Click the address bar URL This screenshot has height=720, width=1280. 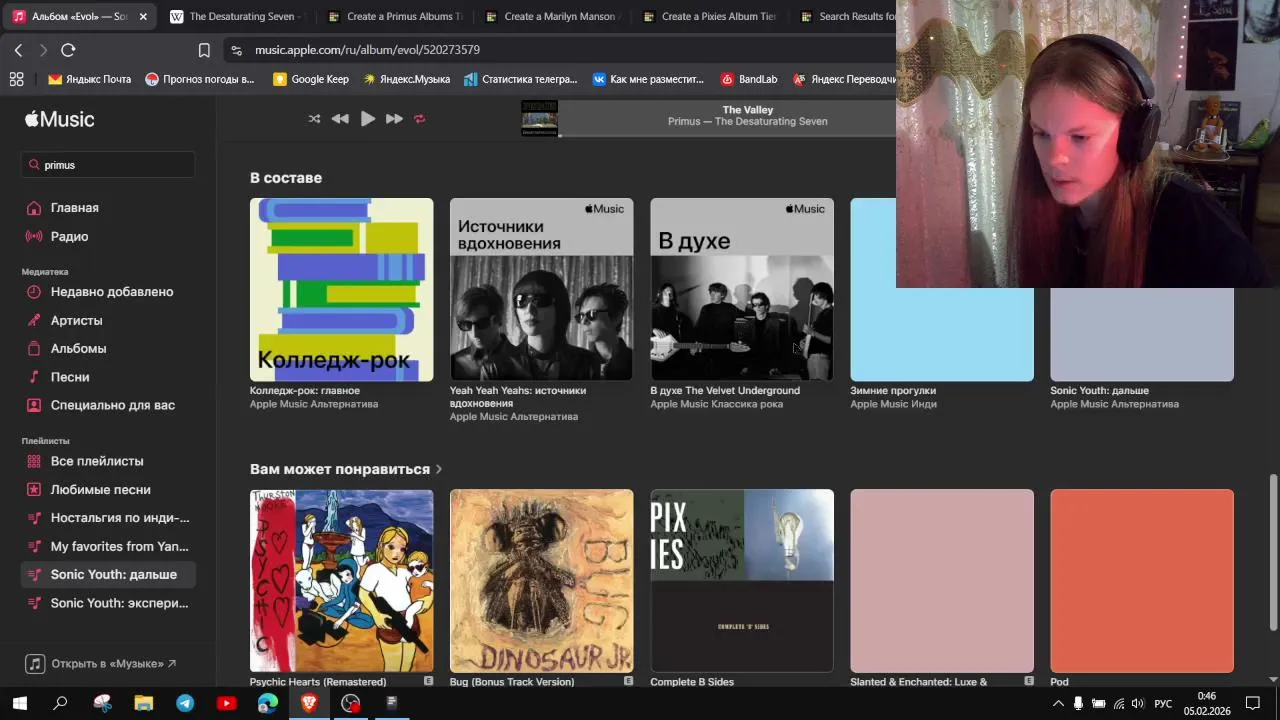(x=367, y=50)
